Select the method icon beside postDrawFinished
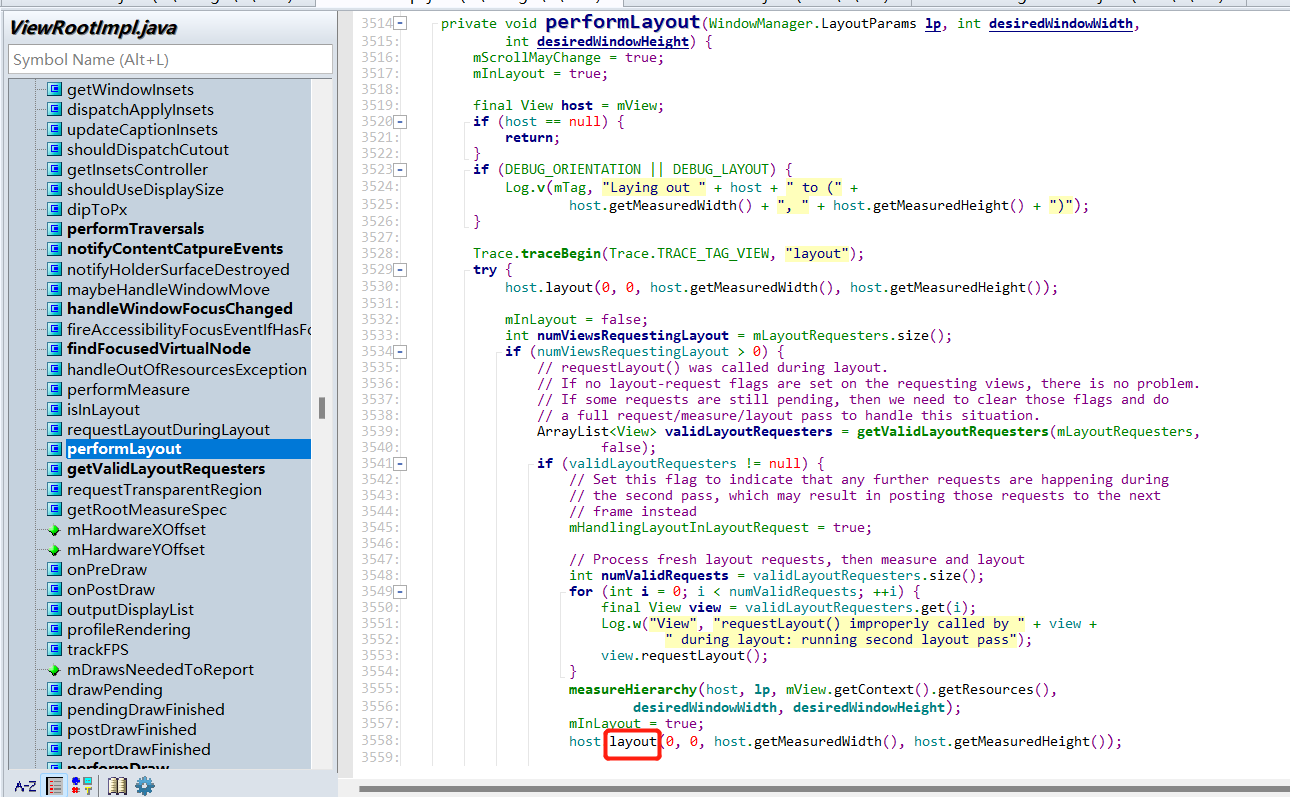Viewport: 1290px width, 797px height. coord(54,730)
